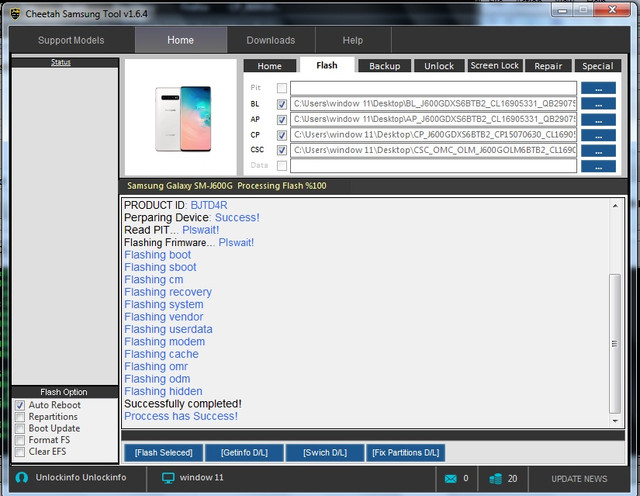Viewport: 640px width, 496px height.
Task: Open the Help top tab
Action: point(353,40)
